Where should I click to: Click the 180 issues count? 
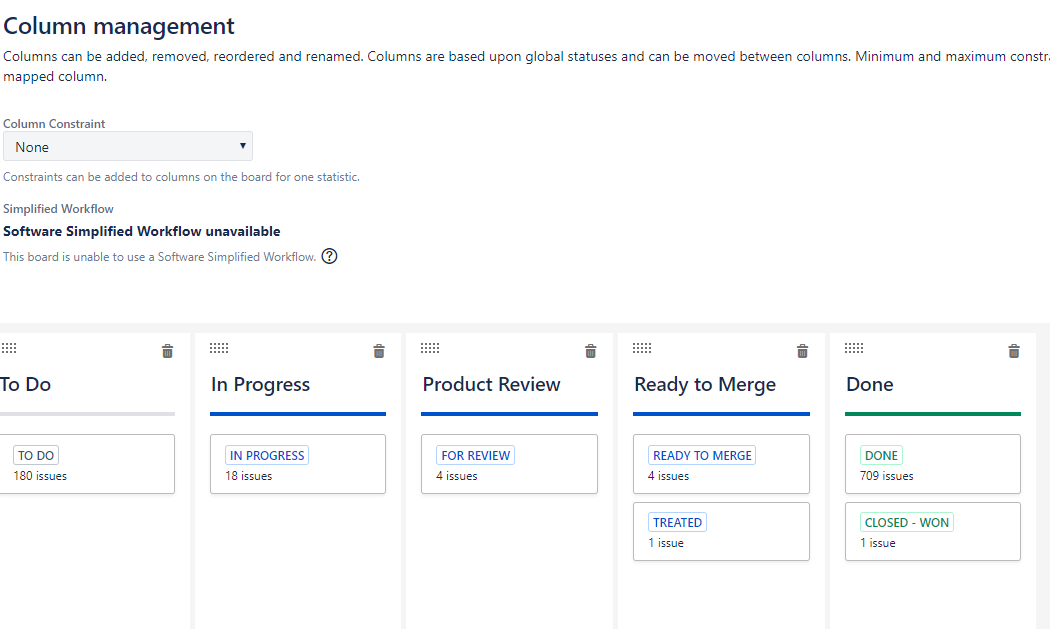pos(40,476)
